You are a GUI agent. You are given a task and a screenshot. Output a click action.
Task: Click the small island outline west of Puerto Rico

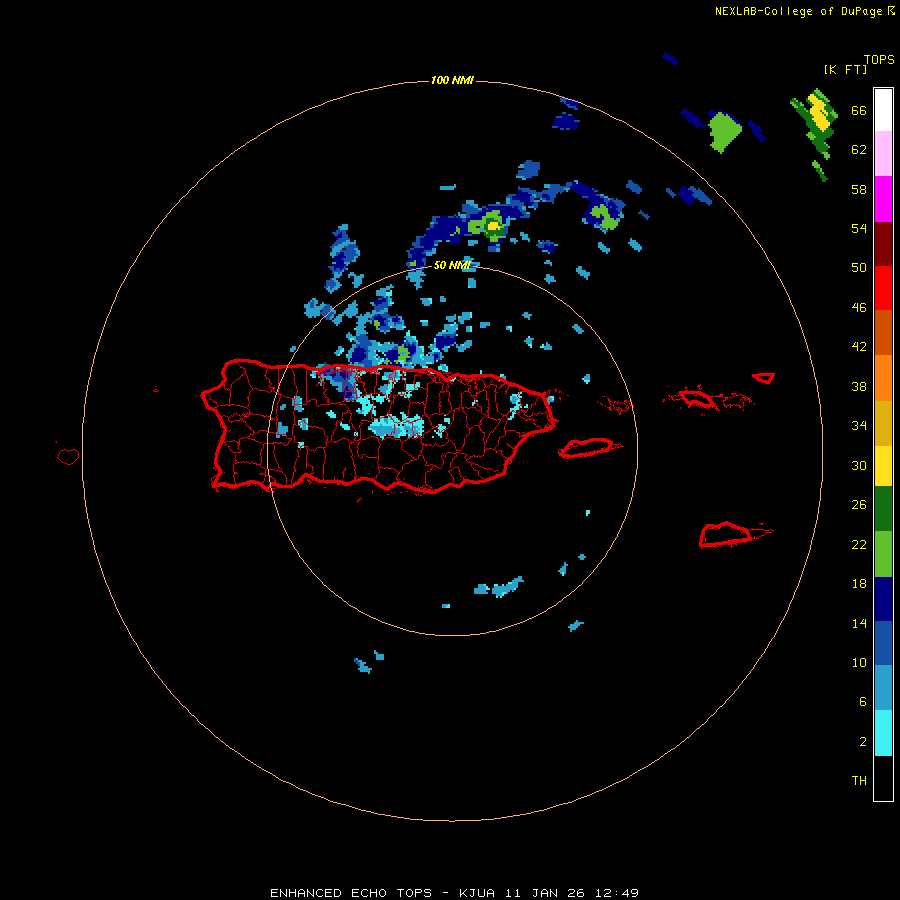point(68,456)
